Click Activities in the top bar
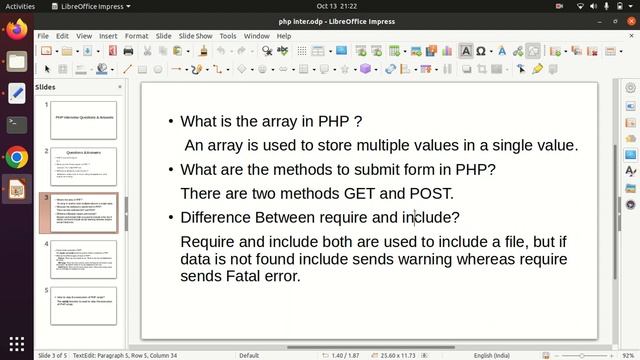Image resolution: width=640 pixels, height=360 pixels. pos(20,6)
